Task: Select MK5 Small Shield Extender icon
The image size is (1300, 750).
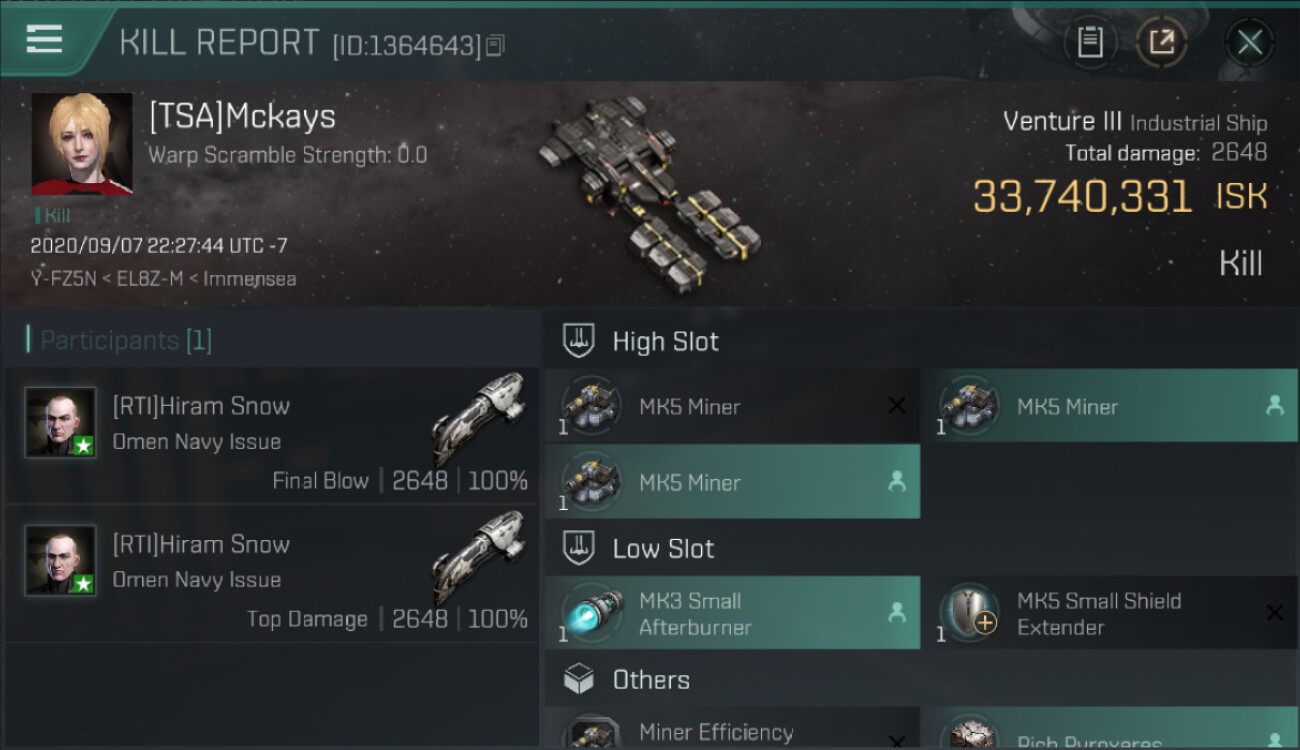Action: [x=969, y=613]
